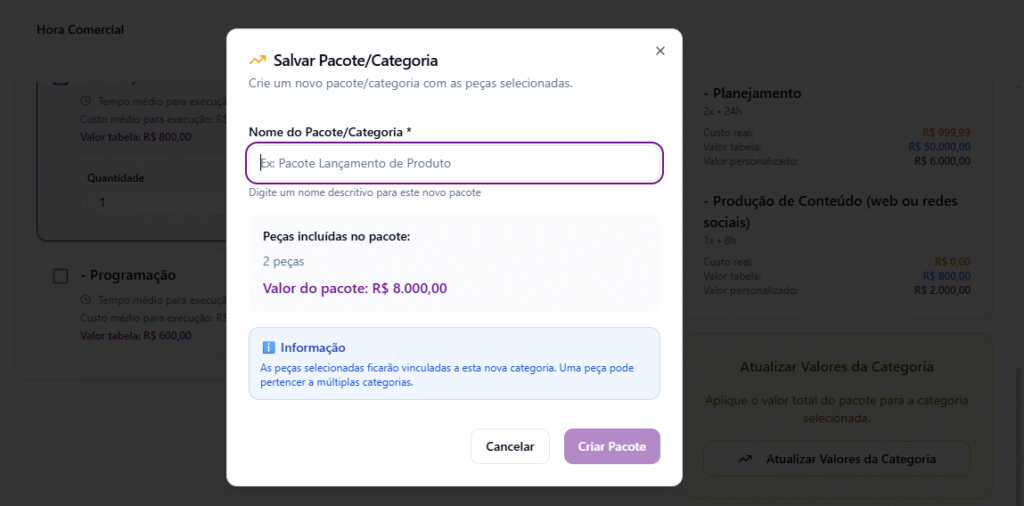Focus the Nome do Pacote/Categoria field
The height and width of the screenshot is (506, 1024).
(454, 163)
